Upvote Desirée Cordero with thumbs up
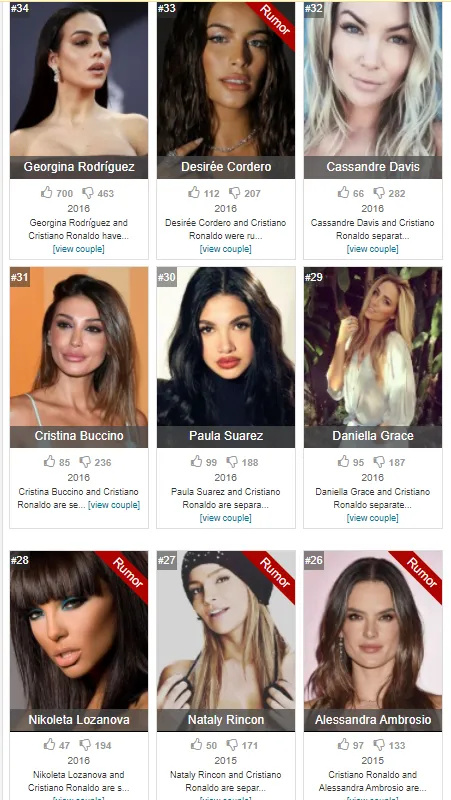 point(193,193)
